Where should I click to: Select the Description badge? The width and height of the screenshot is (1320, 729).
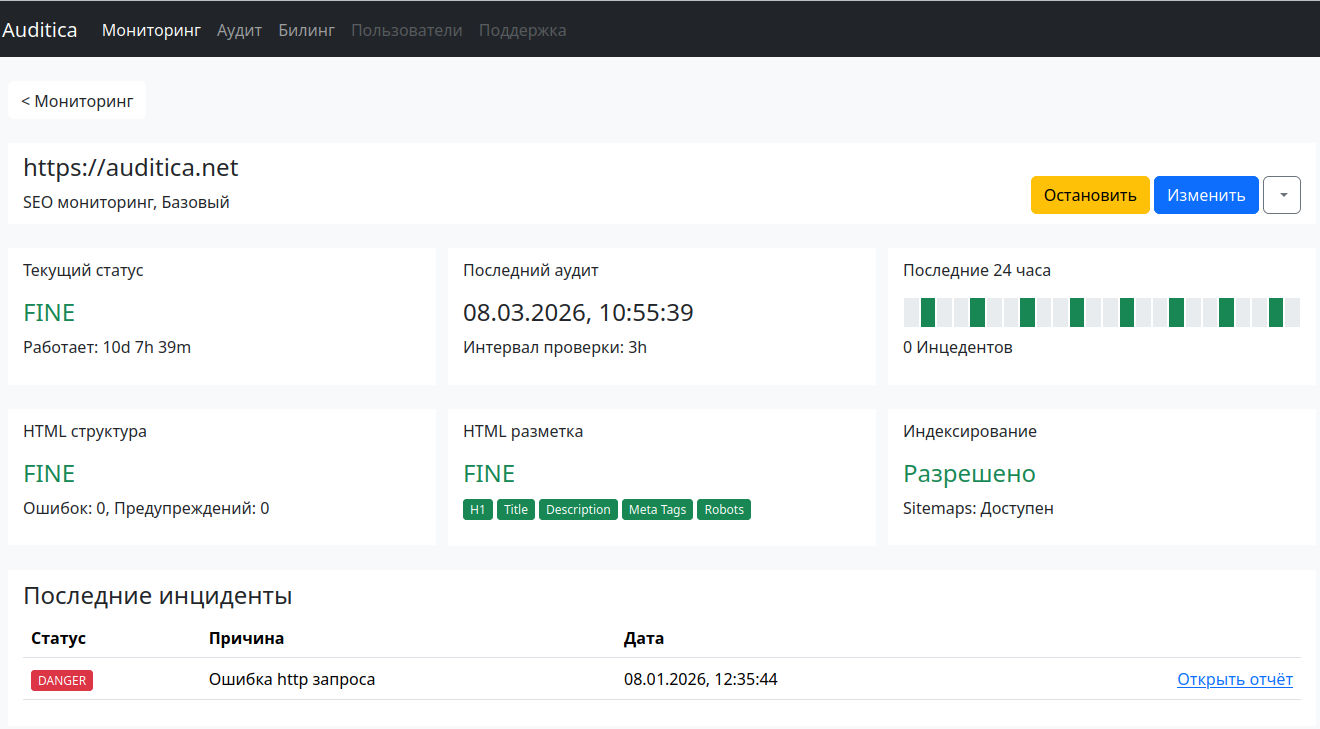click(578, 509)
